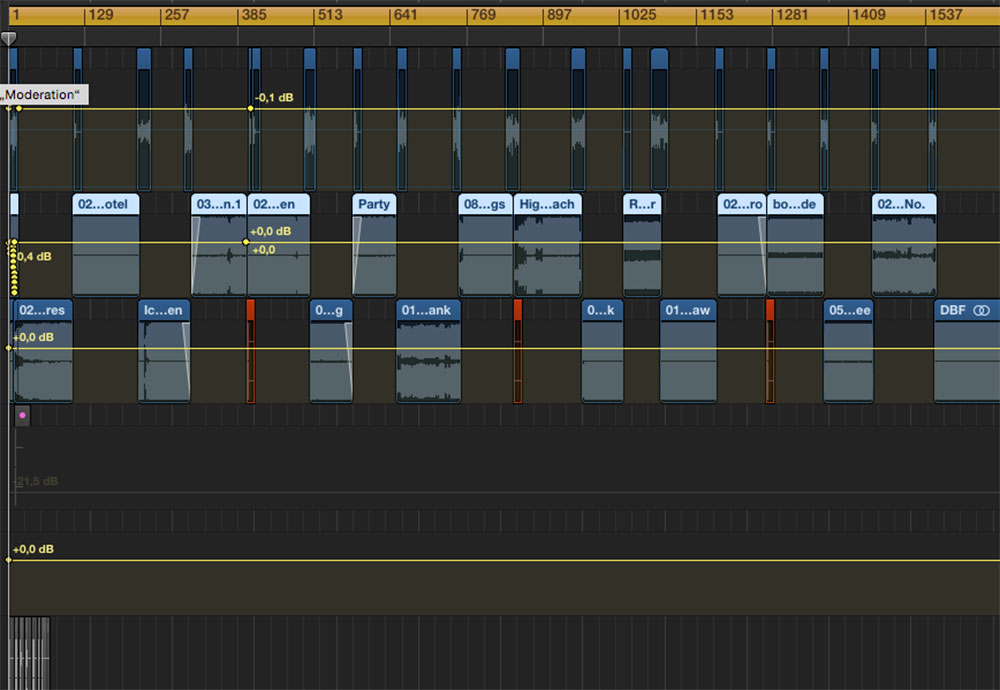Click bar 513 in the timeline ruler
This screenshot has width=1000, height=690.
332,15
